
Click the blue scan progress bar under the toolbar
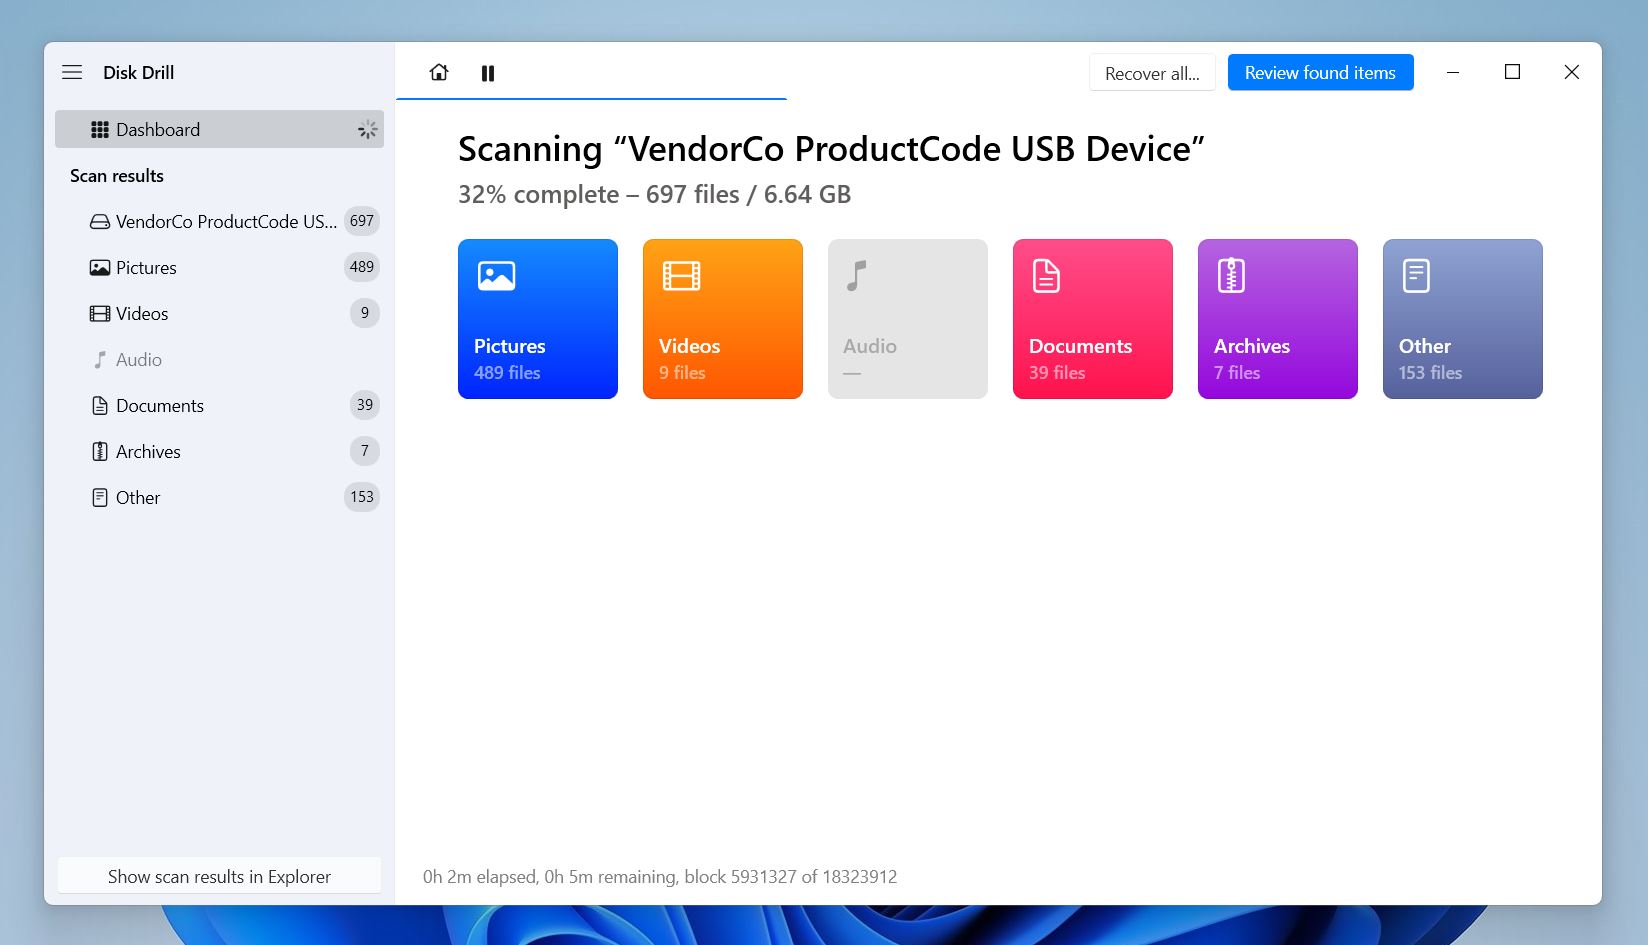pos(591,99)
